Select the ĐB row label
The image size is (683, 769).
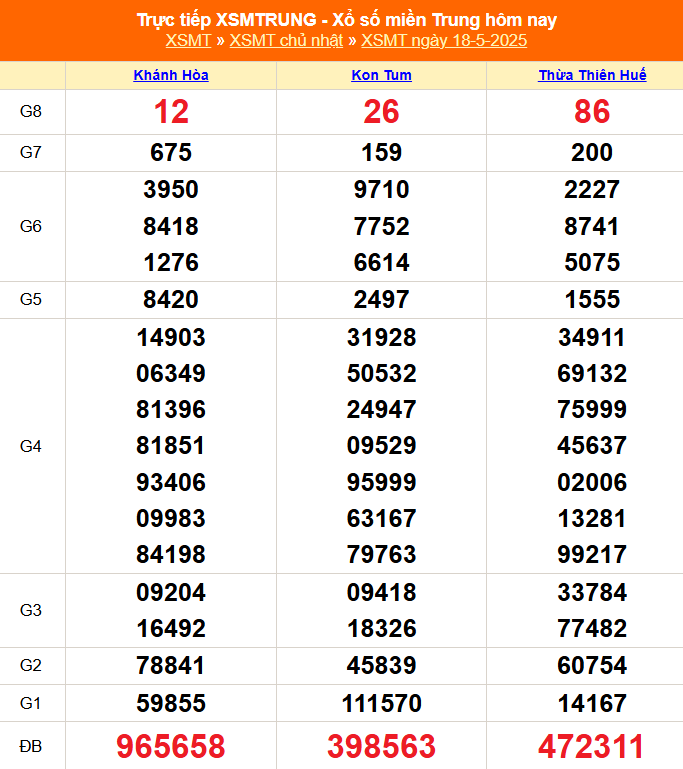31,746
